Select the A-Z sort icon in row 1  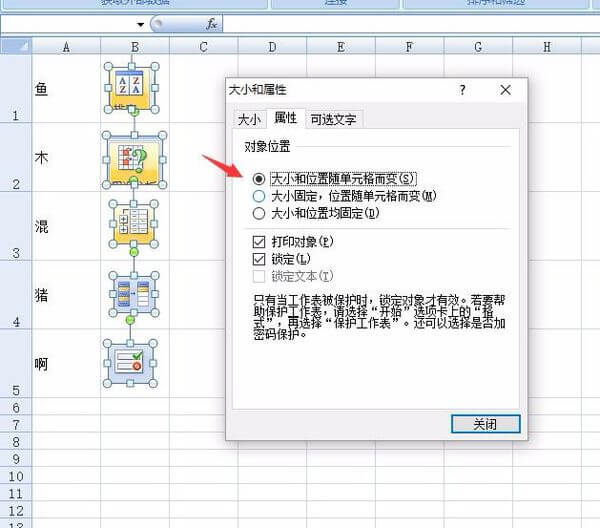pos(133,89)
